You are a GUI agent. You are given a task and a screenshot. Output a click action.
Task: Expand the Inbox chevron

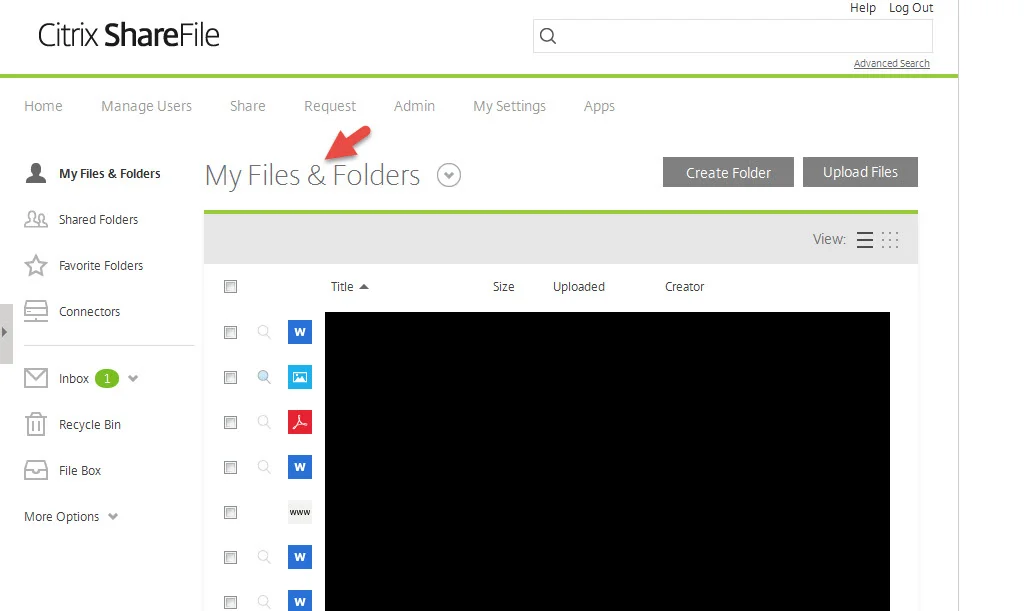point(133,378)
